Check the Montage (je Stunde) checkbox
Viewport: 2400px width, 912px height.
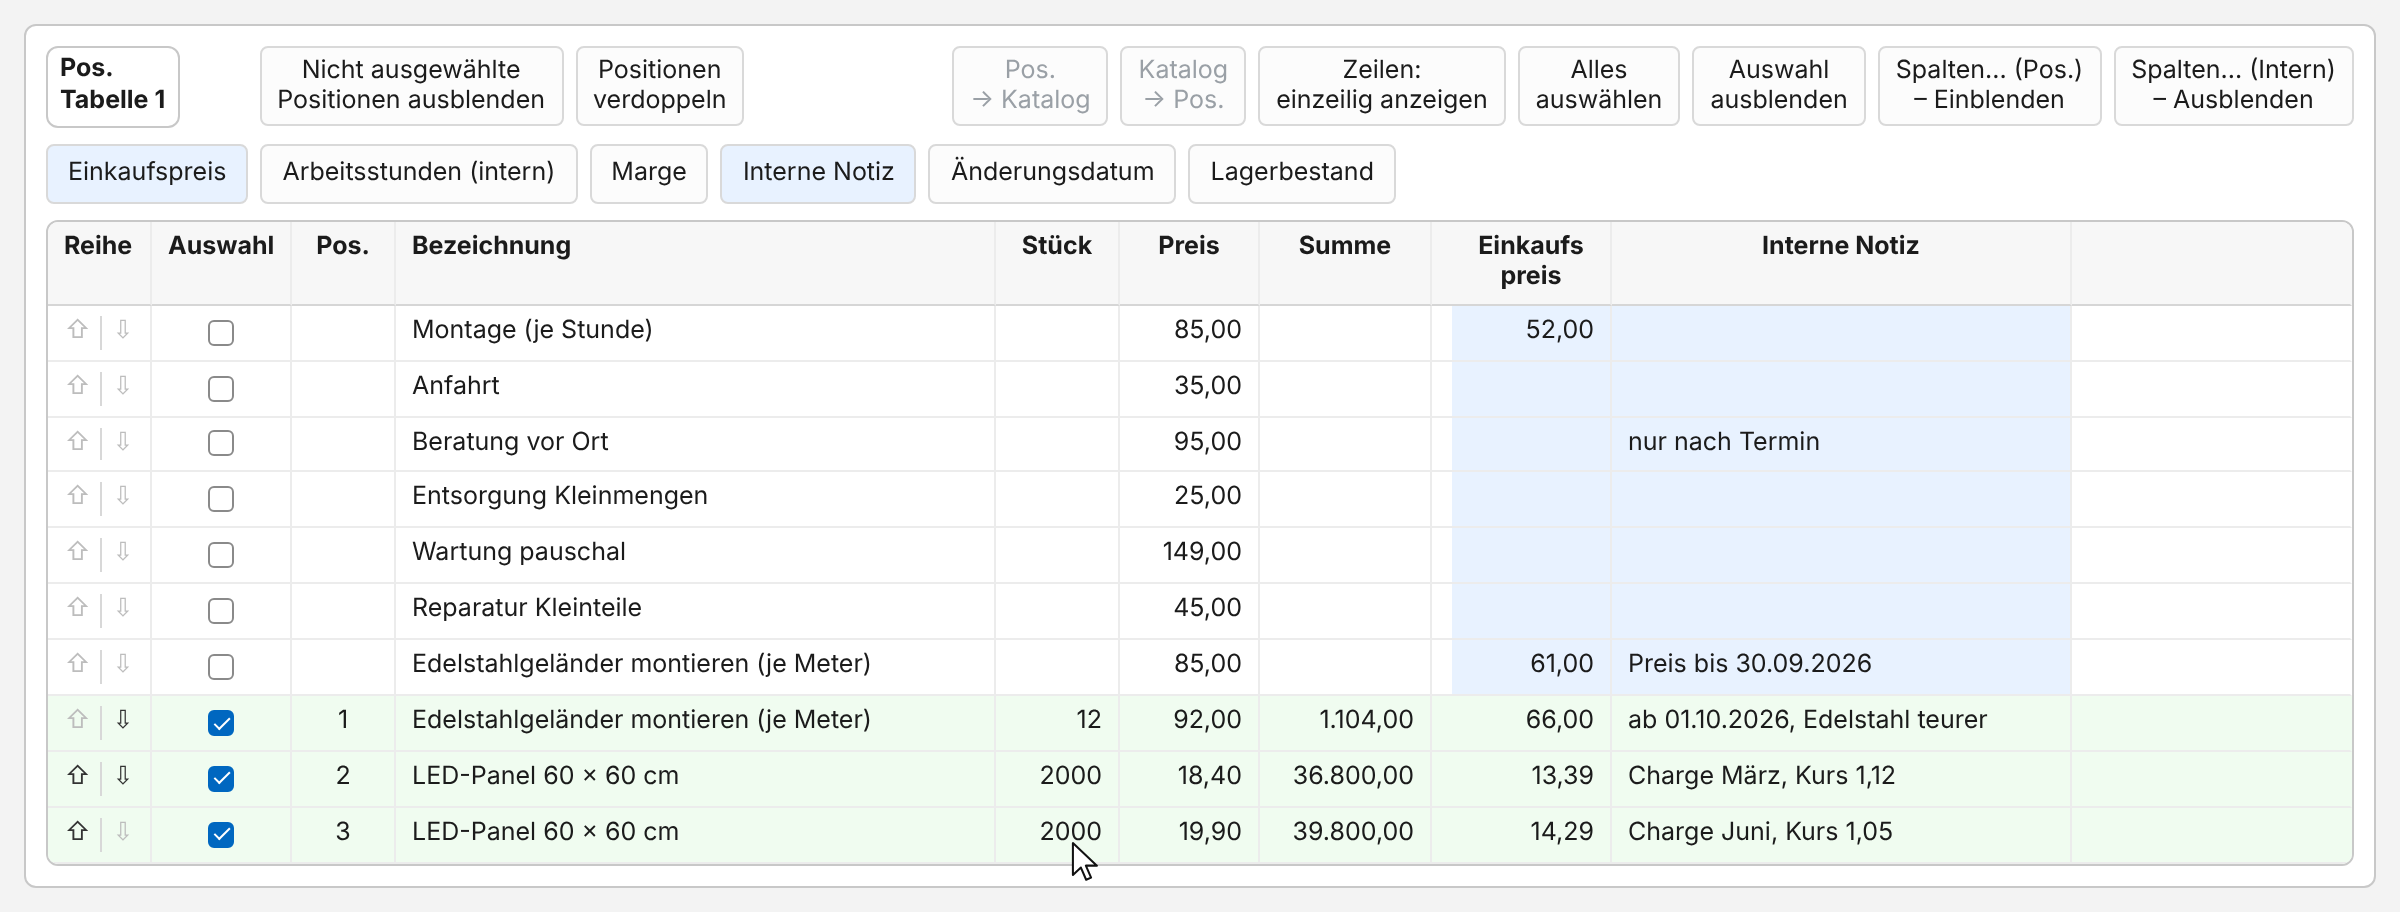click(221, 333)
